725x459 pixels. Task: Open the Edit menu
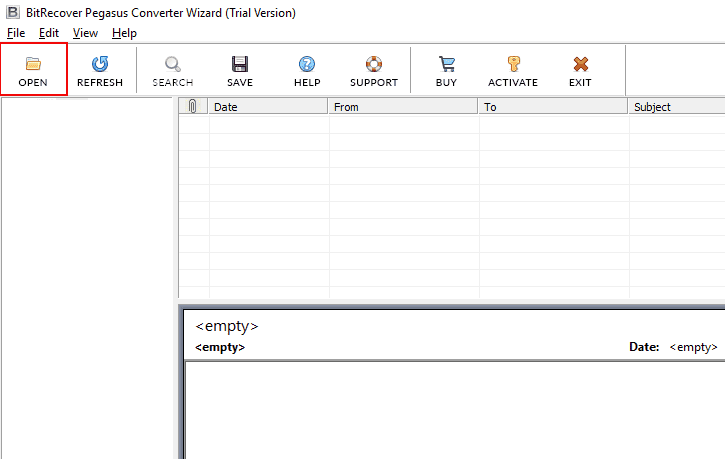48,33
